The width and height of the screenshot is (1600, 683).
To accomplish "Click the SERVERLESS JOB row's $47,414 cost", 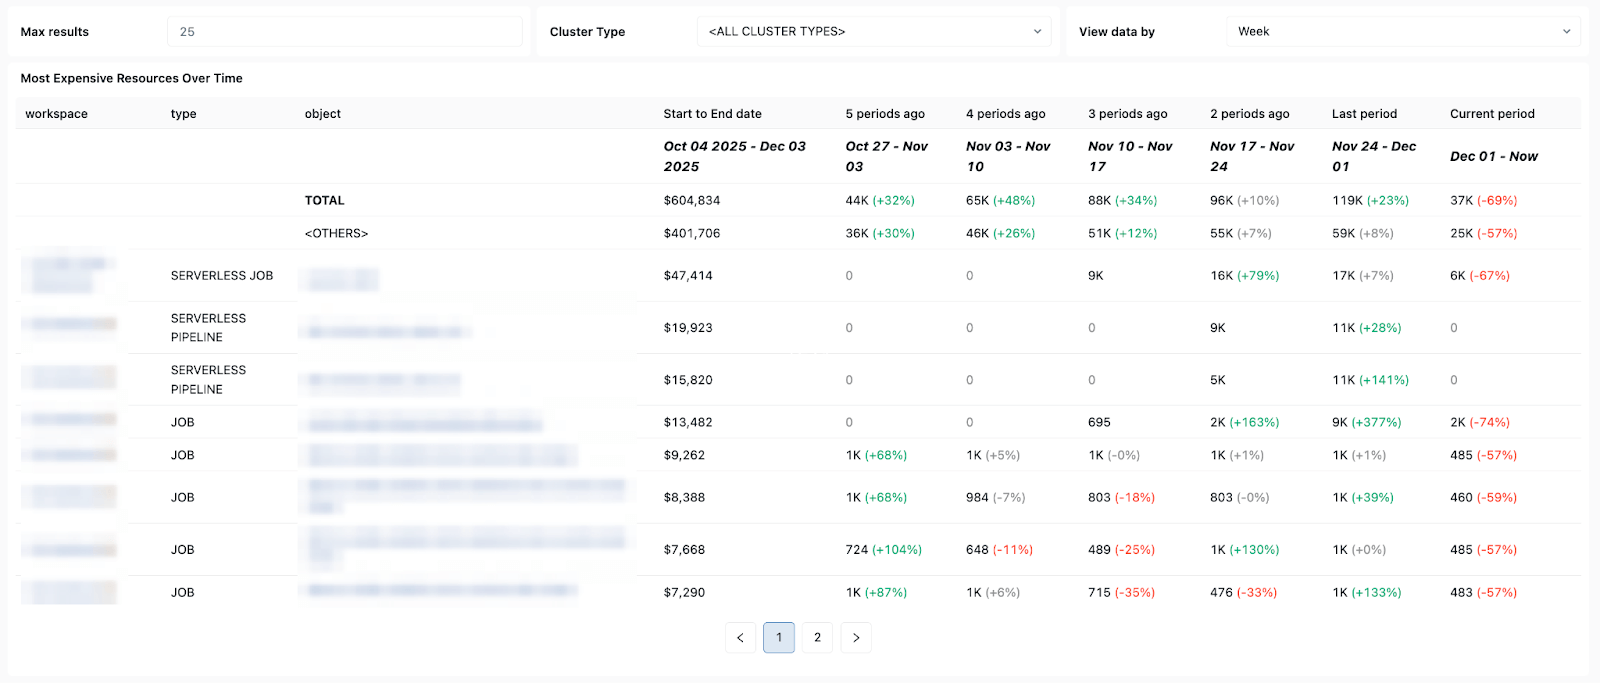I will 688,276.
